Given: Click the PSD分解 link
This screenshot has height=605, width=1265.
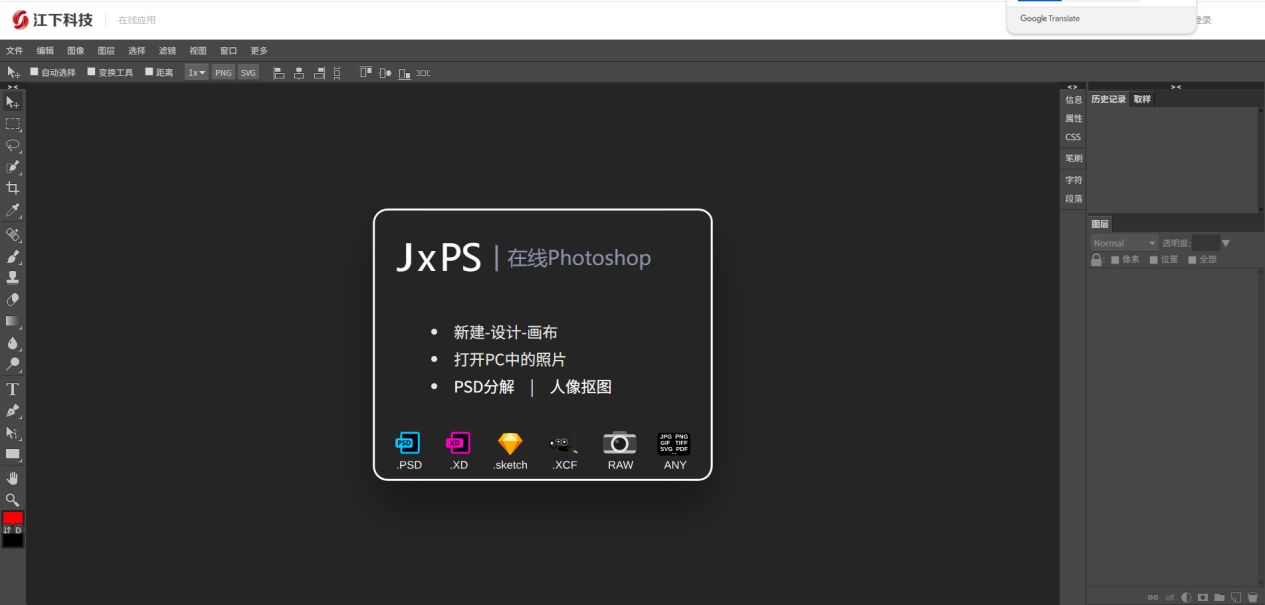Looking at the screenshot, I should [484, 387].
